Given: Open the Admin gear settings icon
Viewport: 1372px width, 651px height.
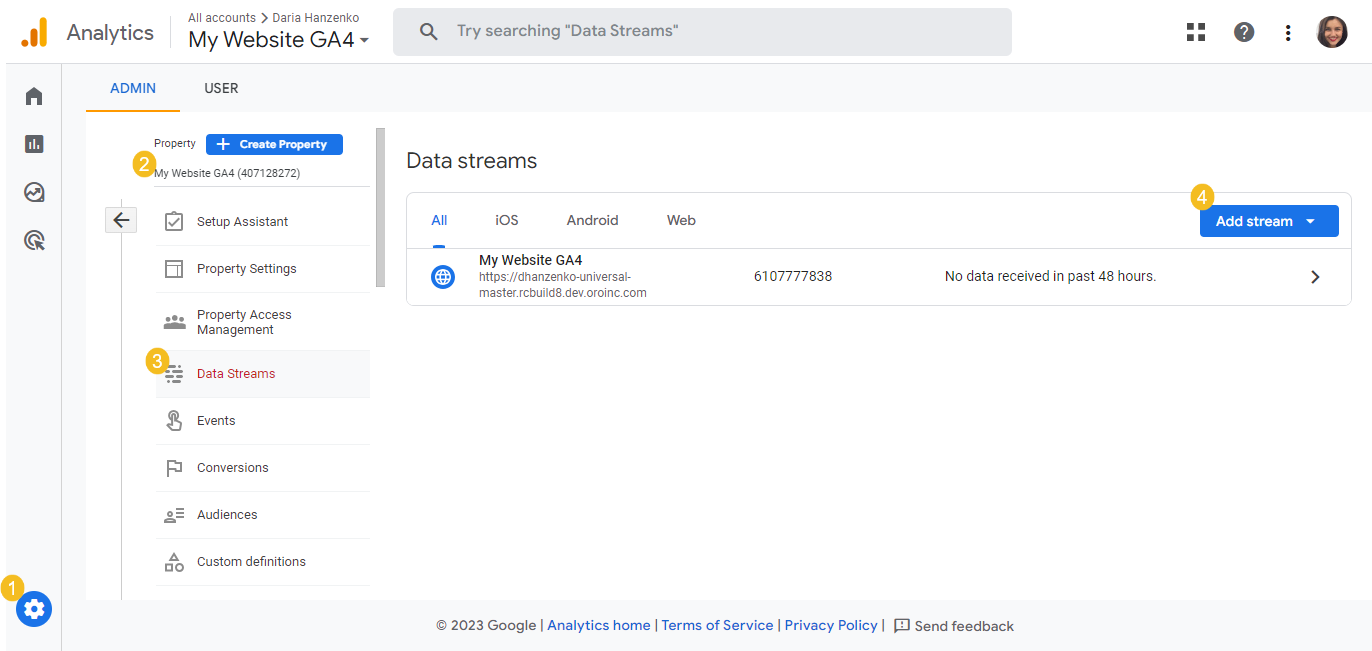Looking at the screenshot, I should pos(34,609).
